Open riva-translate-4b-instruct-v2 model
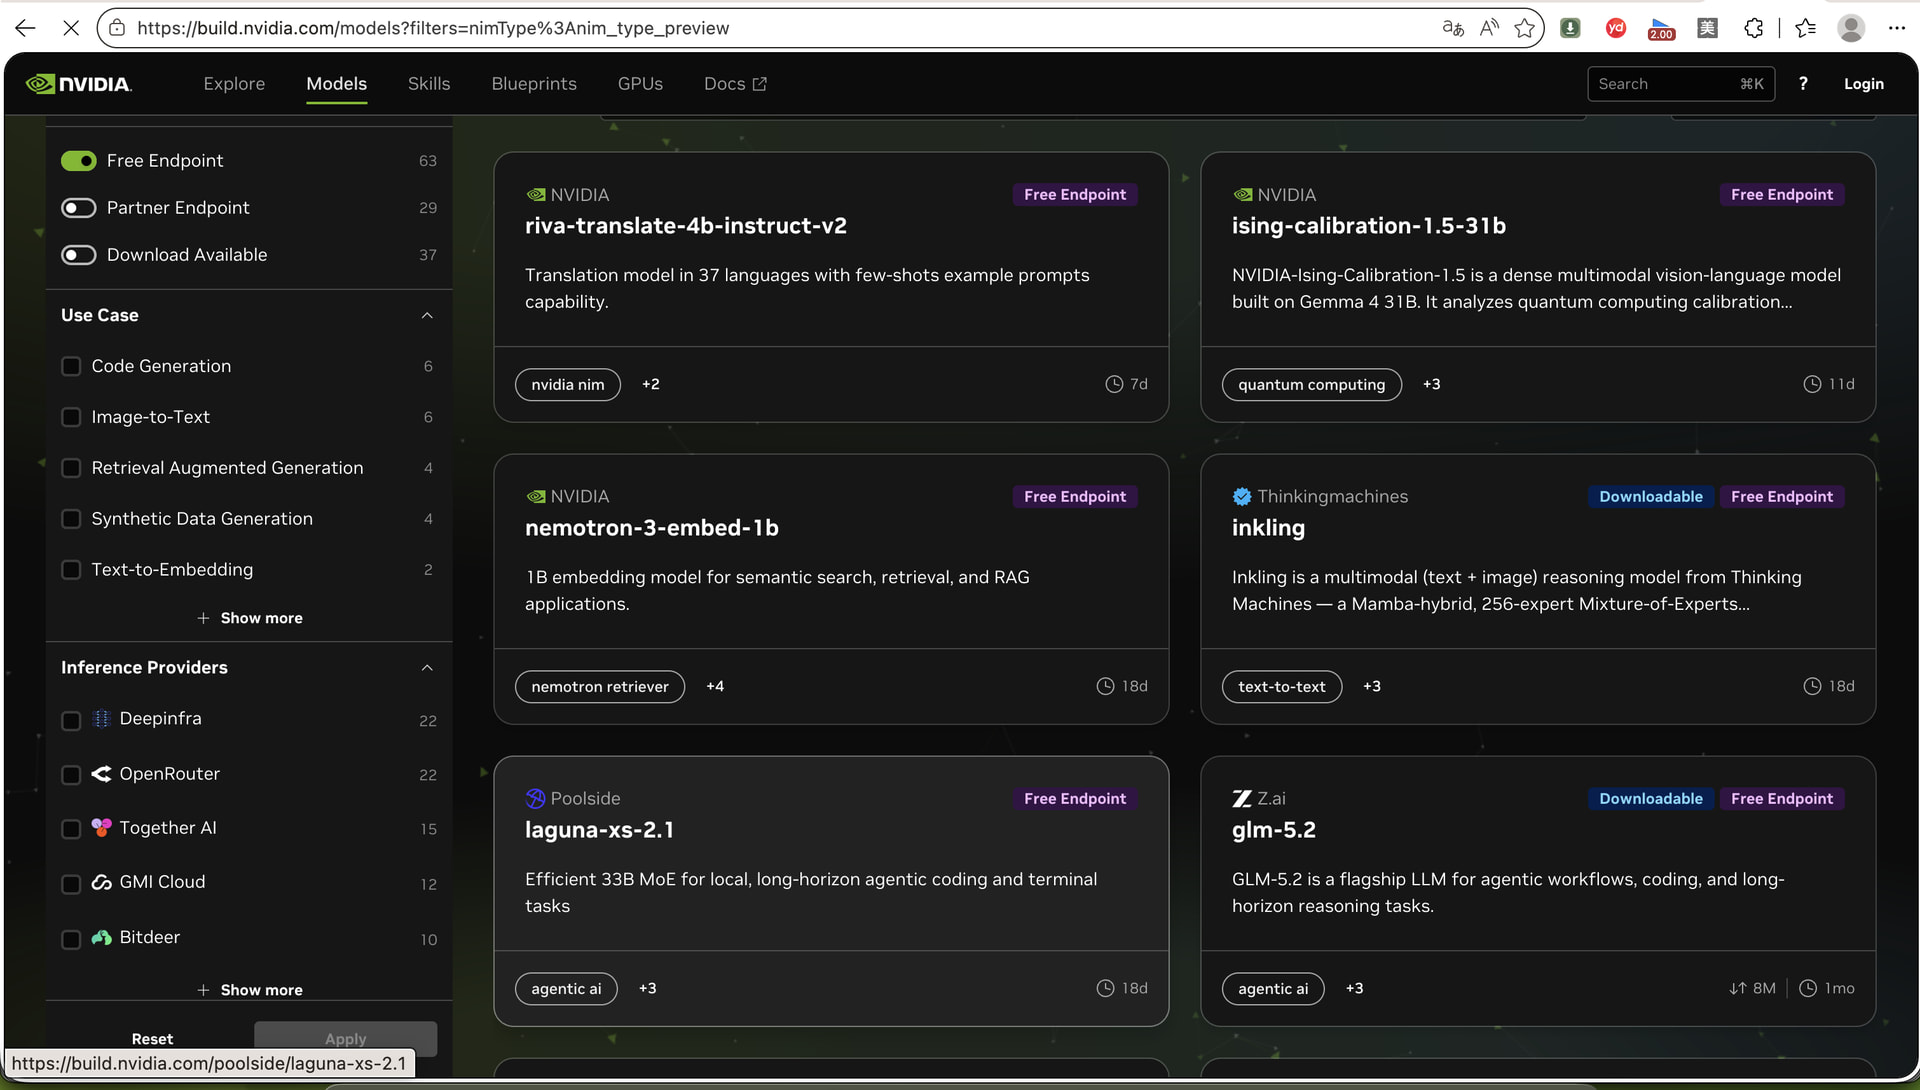 (686, 226)
